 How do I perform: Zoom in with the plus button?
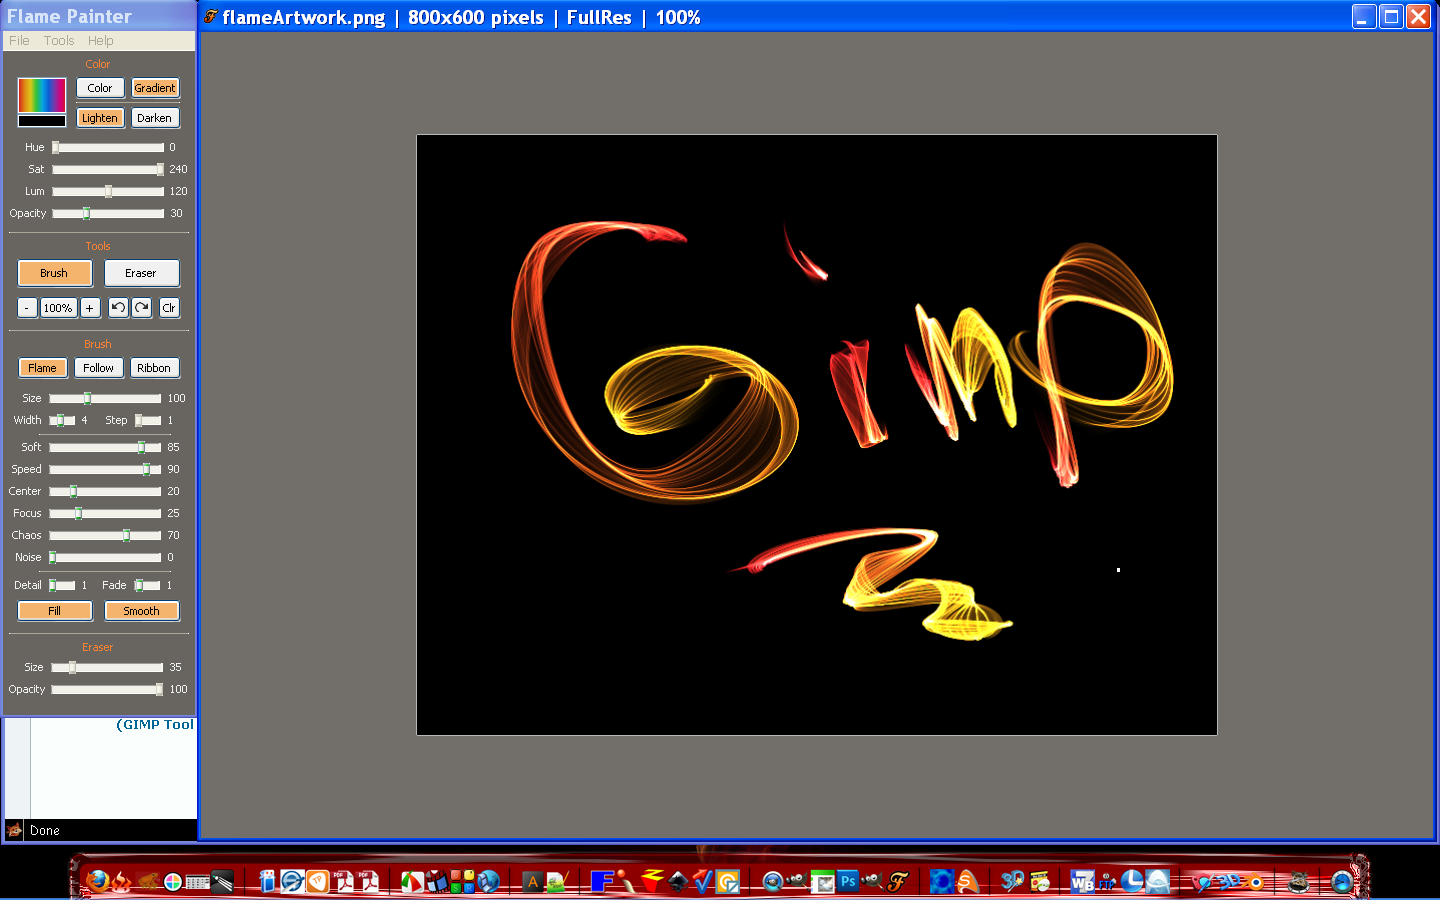90,308
